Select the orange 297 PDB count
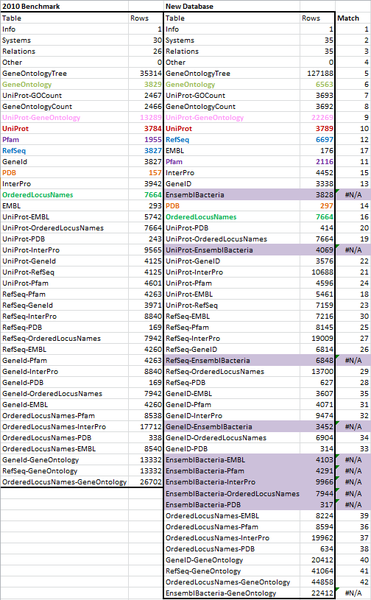 [x=317, y=206]
